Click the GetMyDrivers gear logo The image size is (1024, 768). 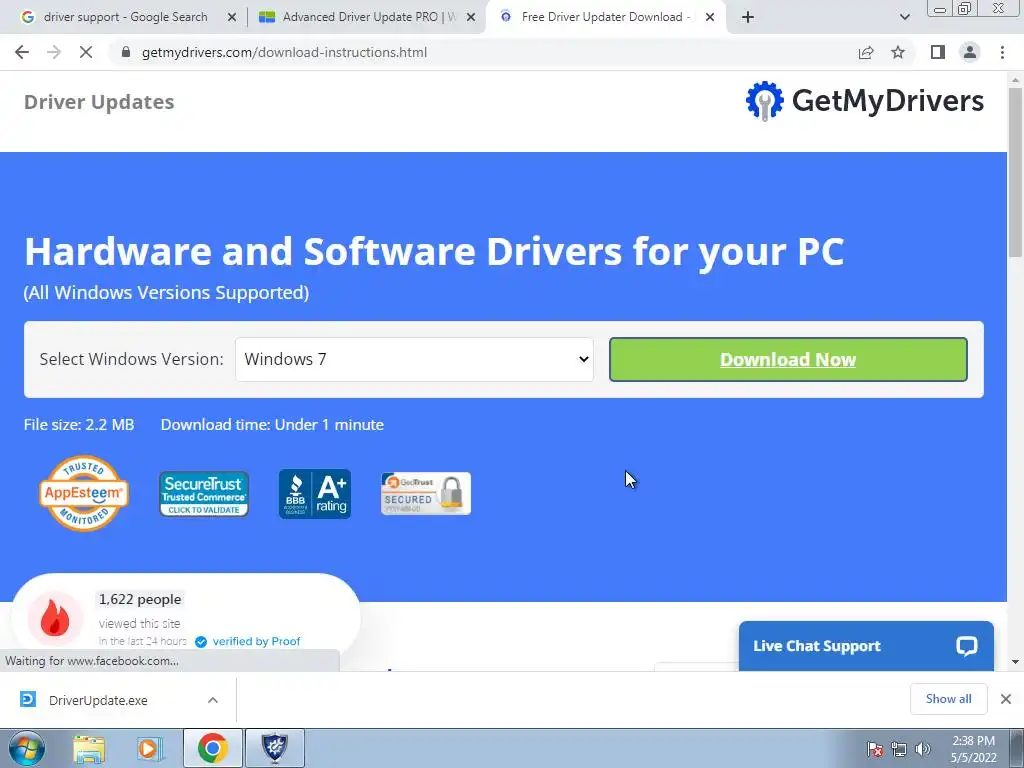[x=764, y=101]
